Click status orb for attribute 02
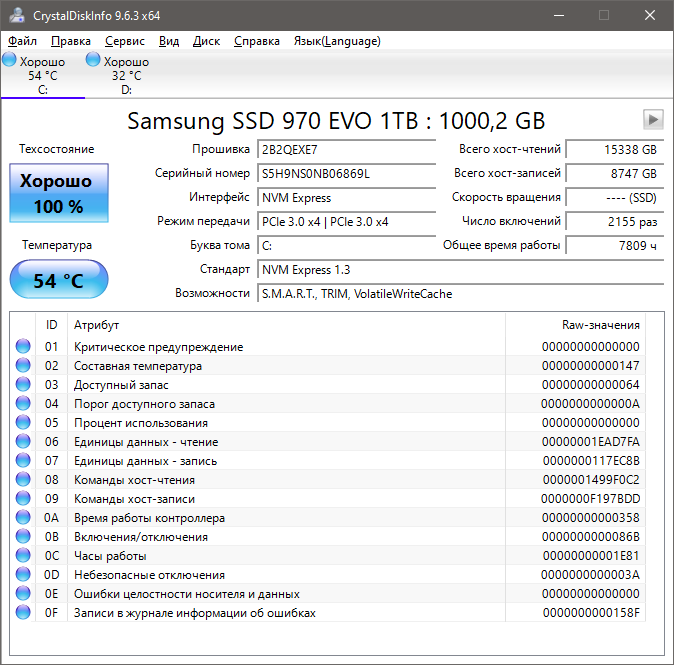 [23, 365]
